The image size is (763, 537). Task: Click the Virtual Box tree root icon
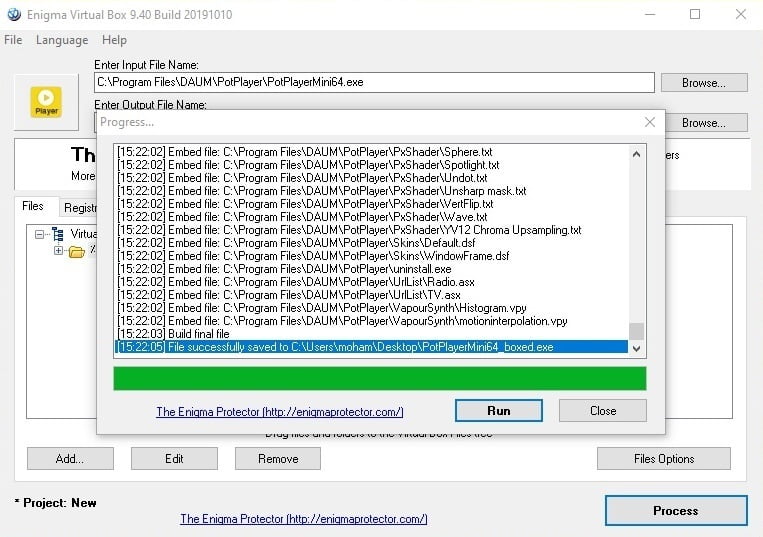point(58,234)
